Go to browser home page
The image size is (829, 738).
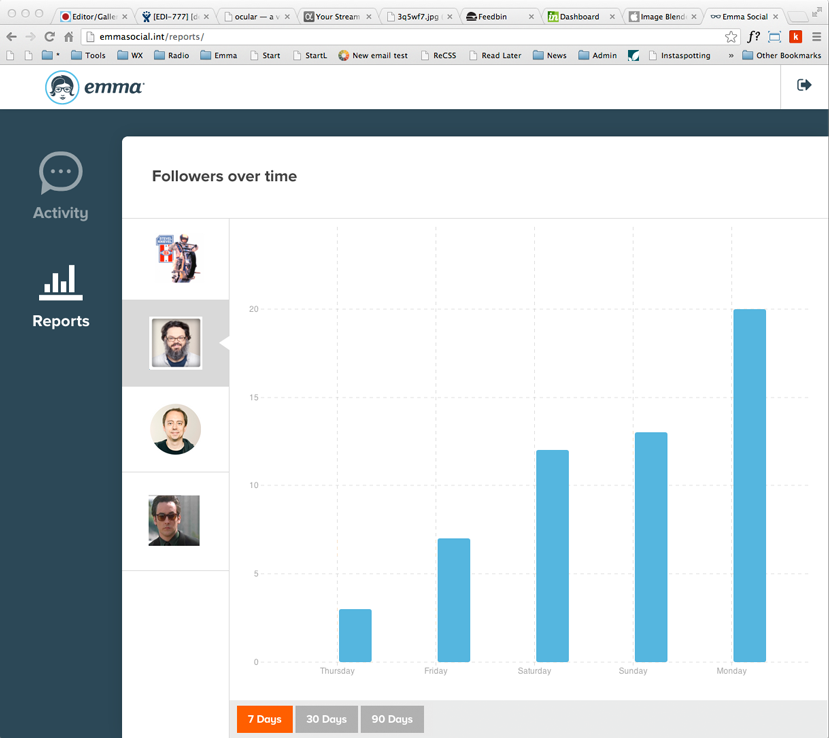(69, 36)
